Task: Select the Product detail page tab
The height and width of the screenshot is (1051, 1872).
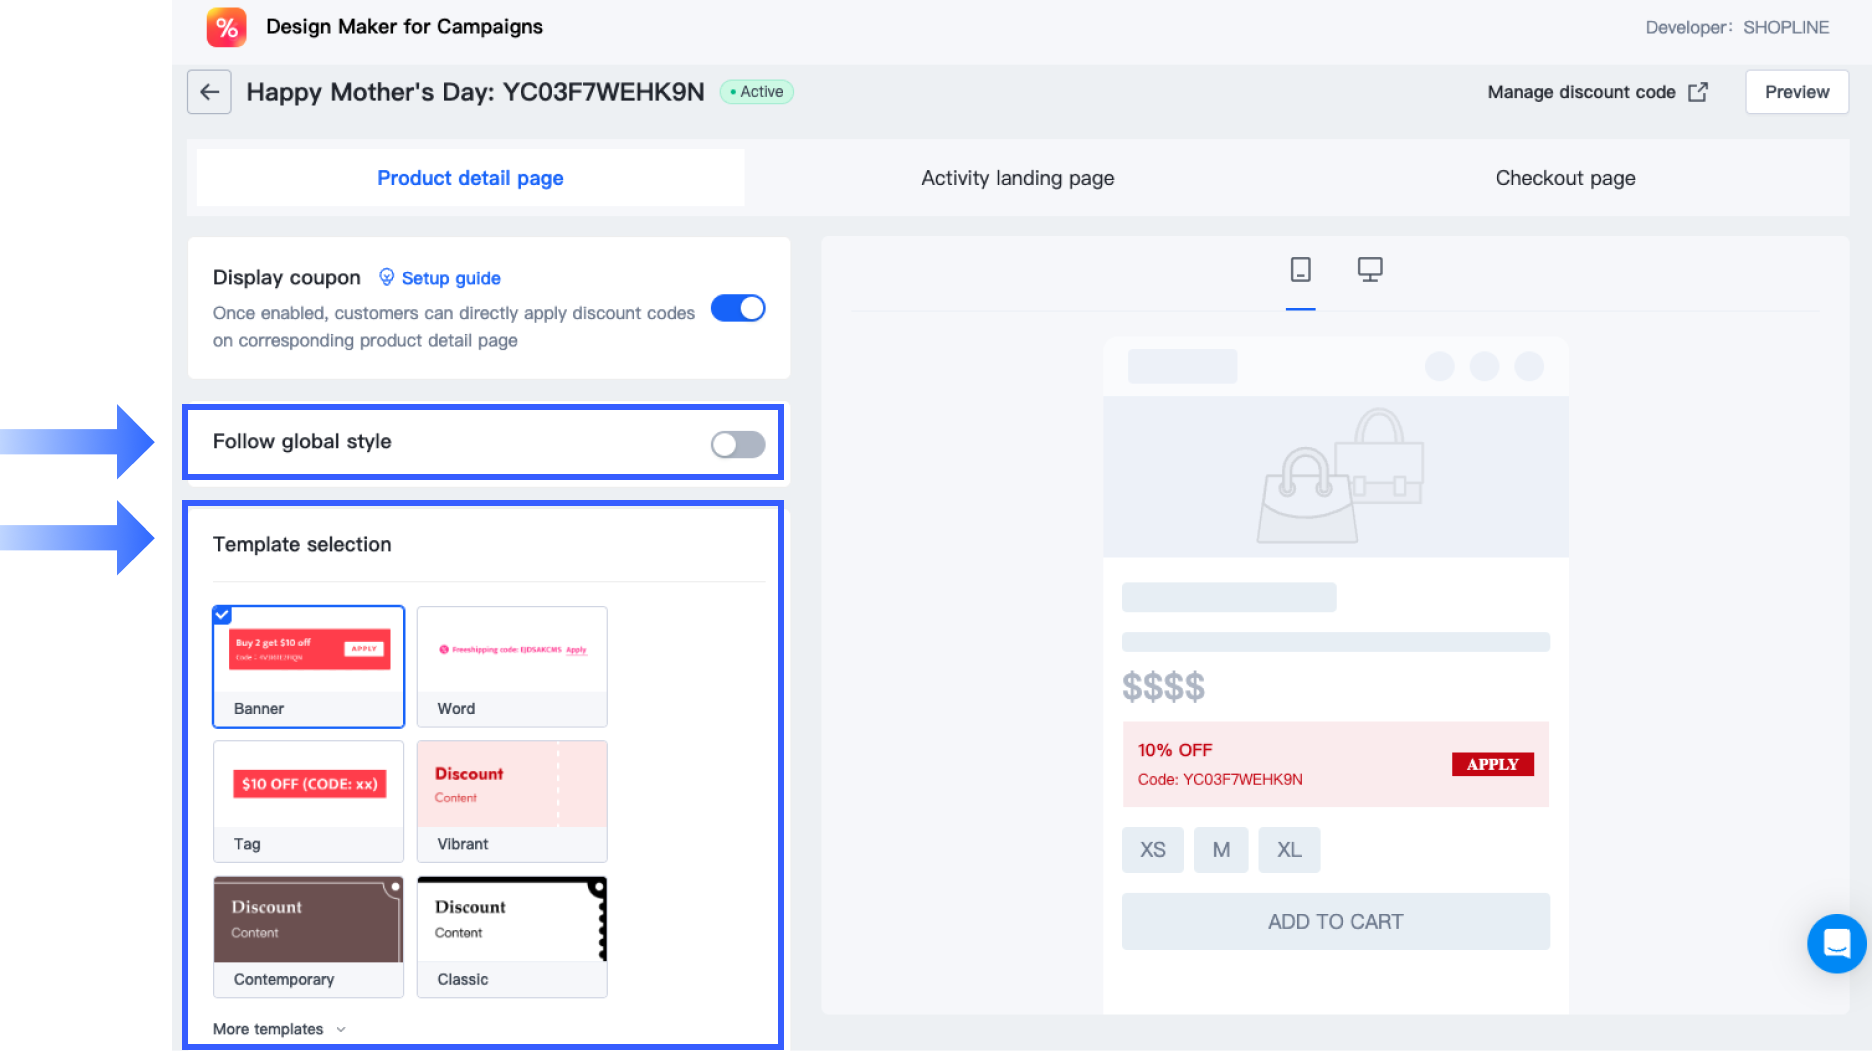Action: tap(470, 178)
